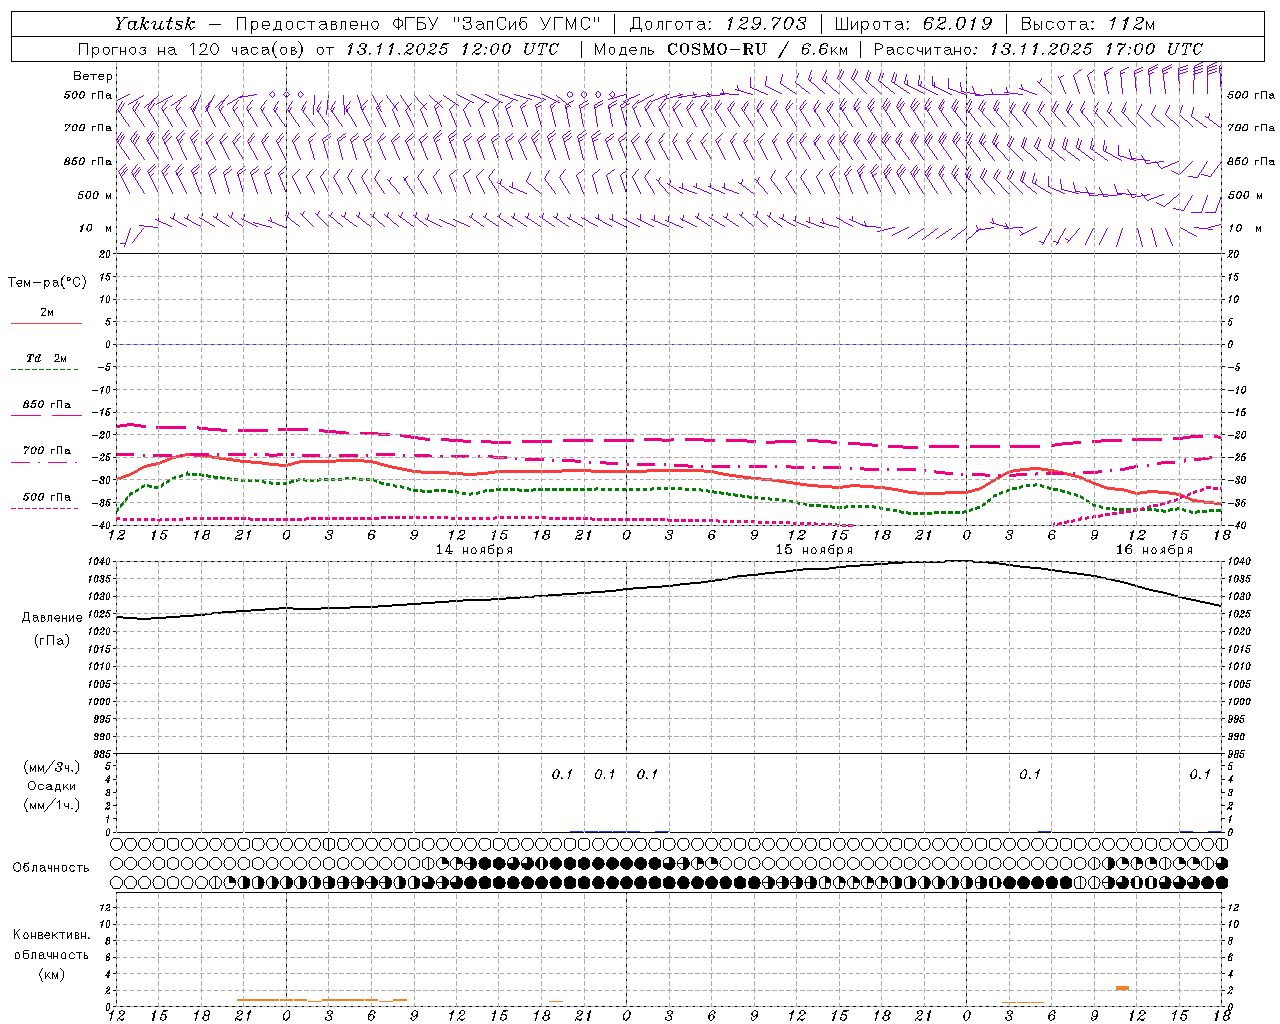The width and height of the screenshot is (1280, 1024).
Task: Click the (мм/1ч.) precipitation unit label
Action: click(52, 805)
